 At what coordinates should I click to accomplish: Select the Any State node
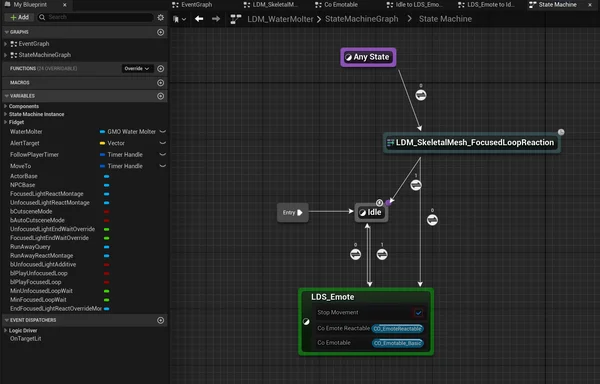(368, 57)
